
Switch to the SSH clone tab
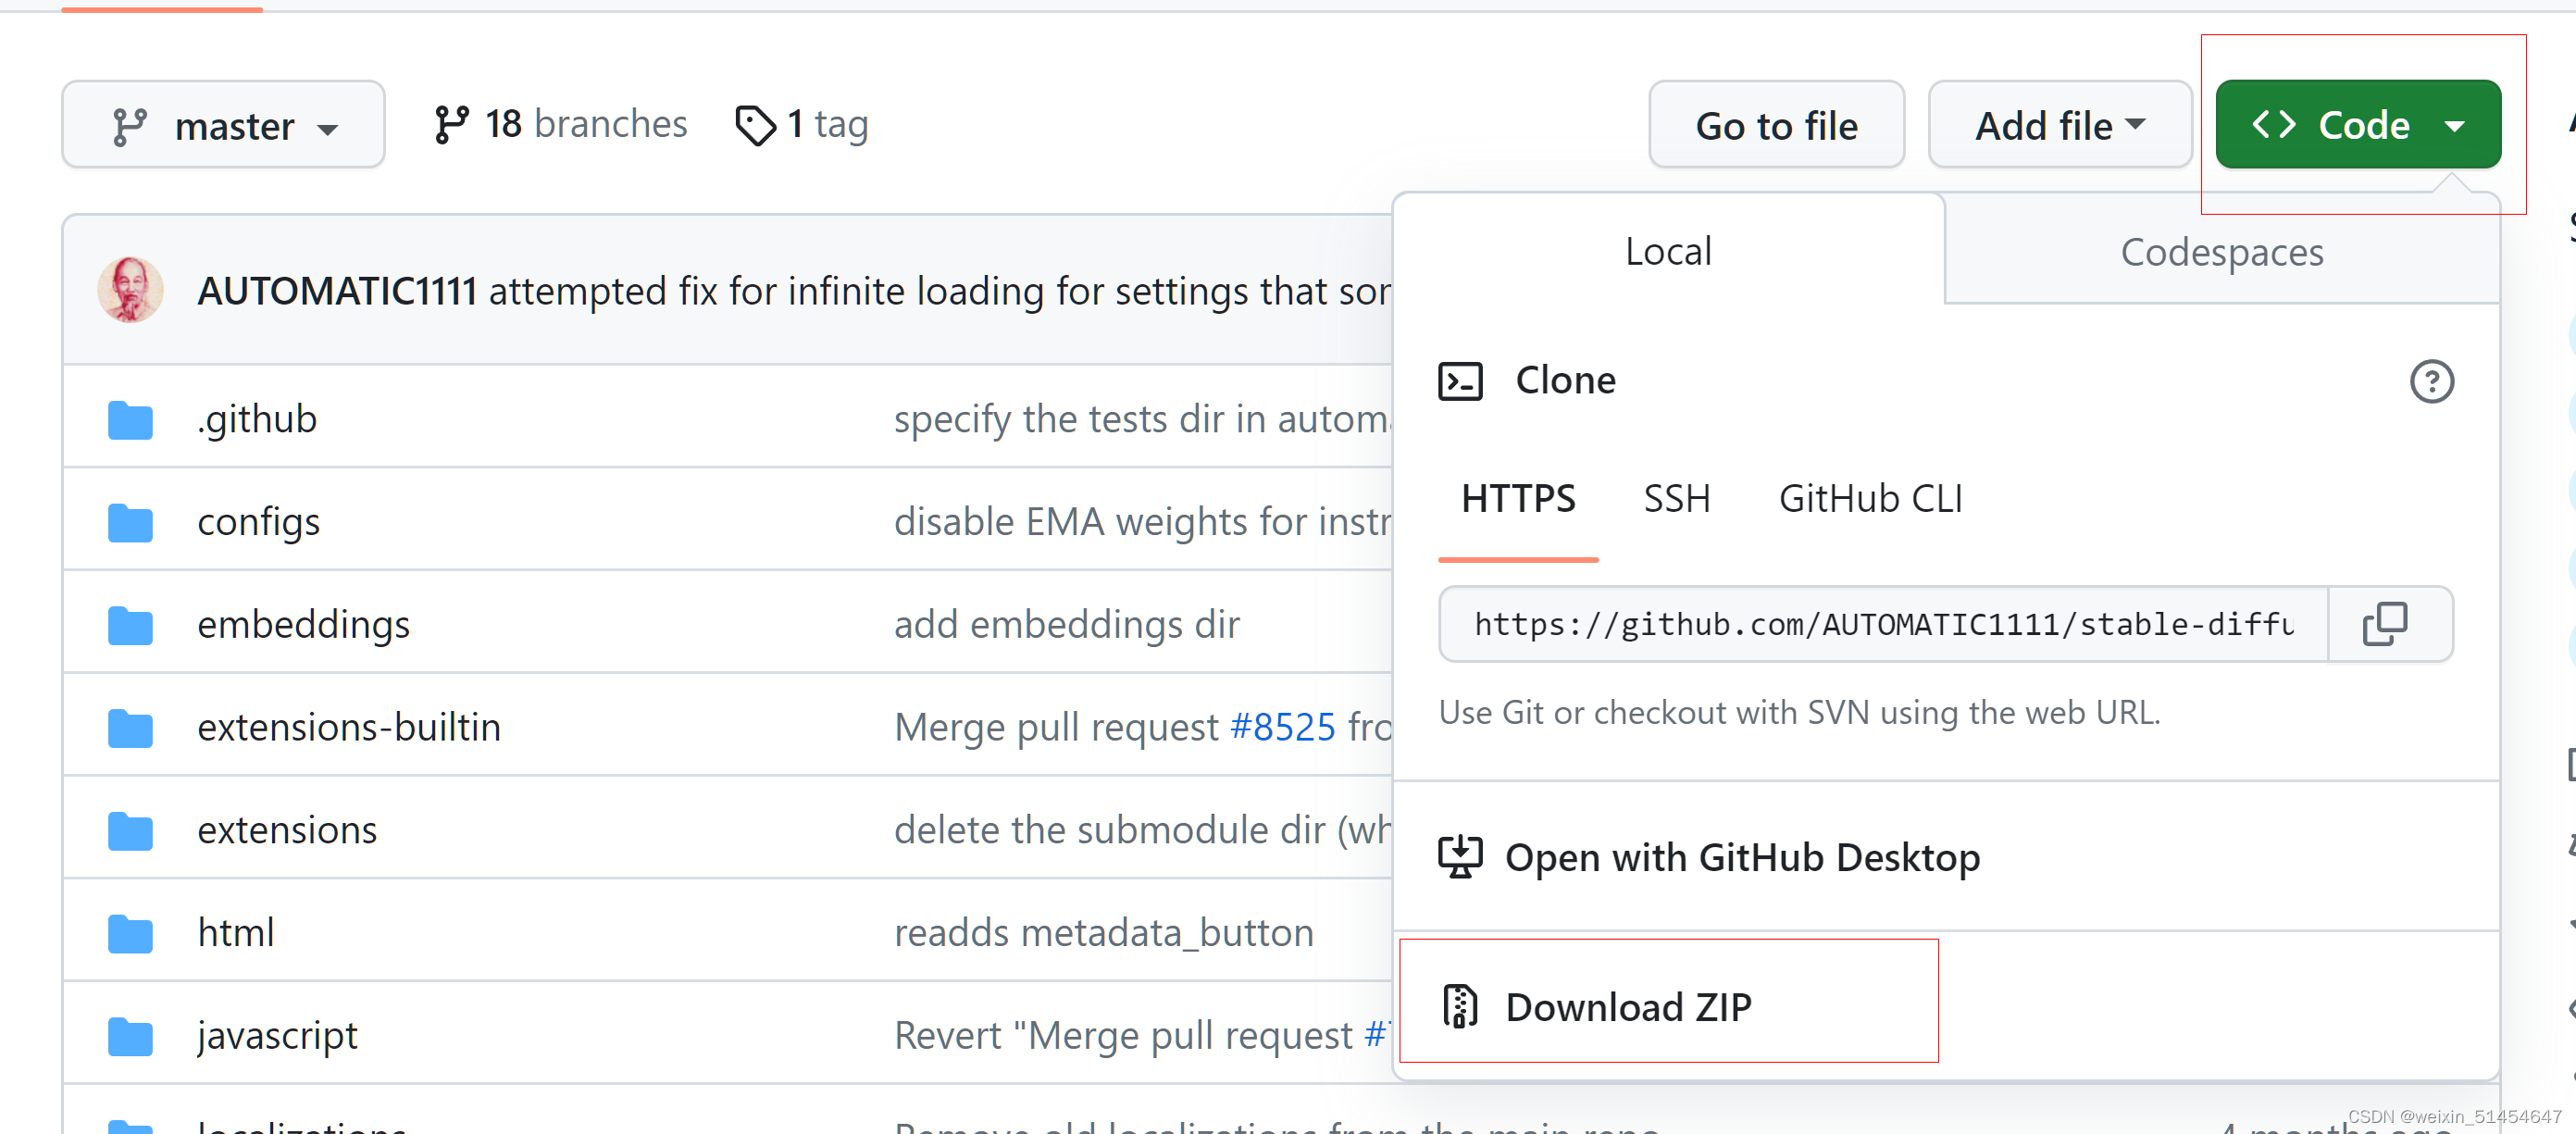1675,496
